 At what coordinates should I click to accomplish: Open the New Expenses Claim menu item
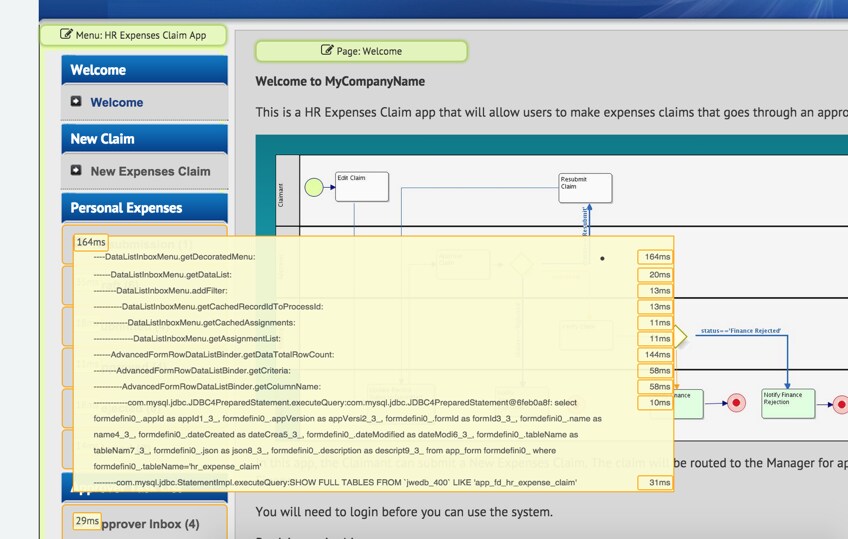(150, 171)
